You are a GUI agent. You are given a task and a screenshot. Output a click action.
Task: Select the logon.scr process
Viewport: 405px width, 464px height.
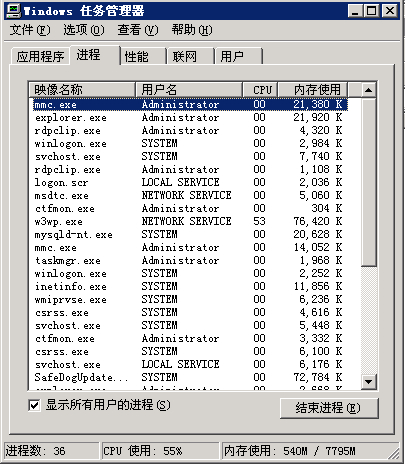(x=190, y=183)
